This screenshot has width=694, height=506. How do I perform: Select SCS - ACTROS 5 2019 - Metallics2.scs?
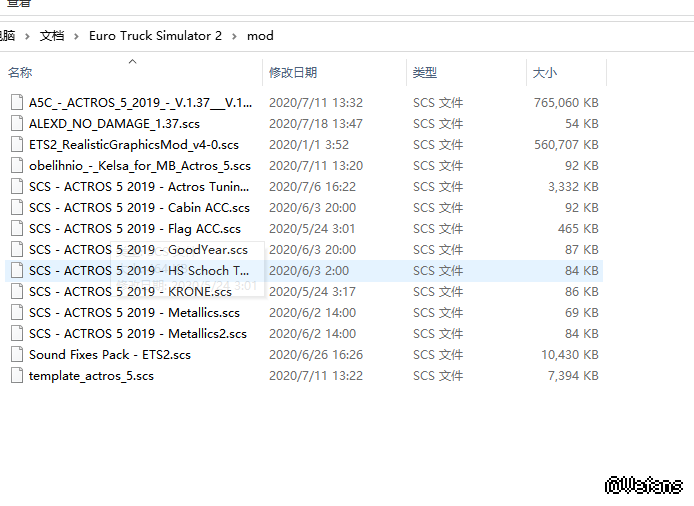(x=138, y=334)
